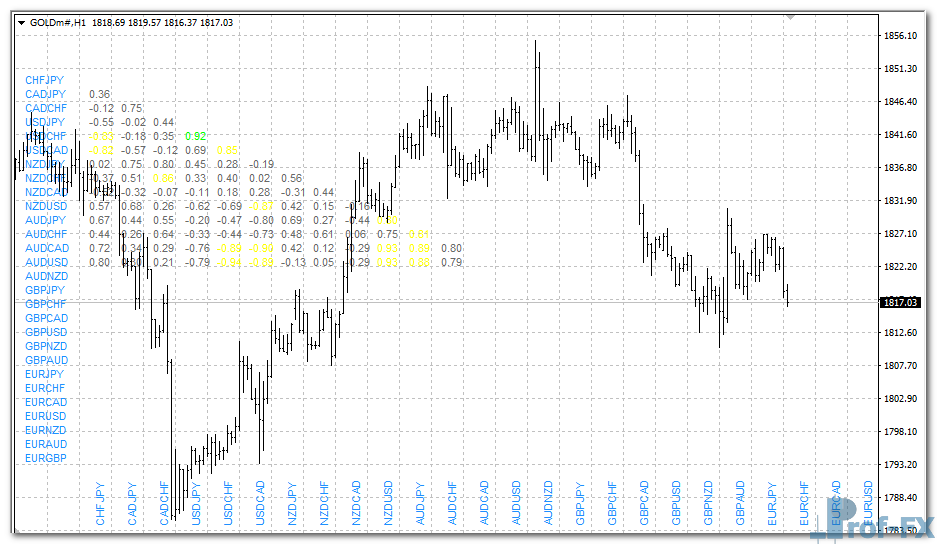Select the CHFJPY row label
Image resolution: width=937 pixels, height=544 pixels.
click(45, 79)
